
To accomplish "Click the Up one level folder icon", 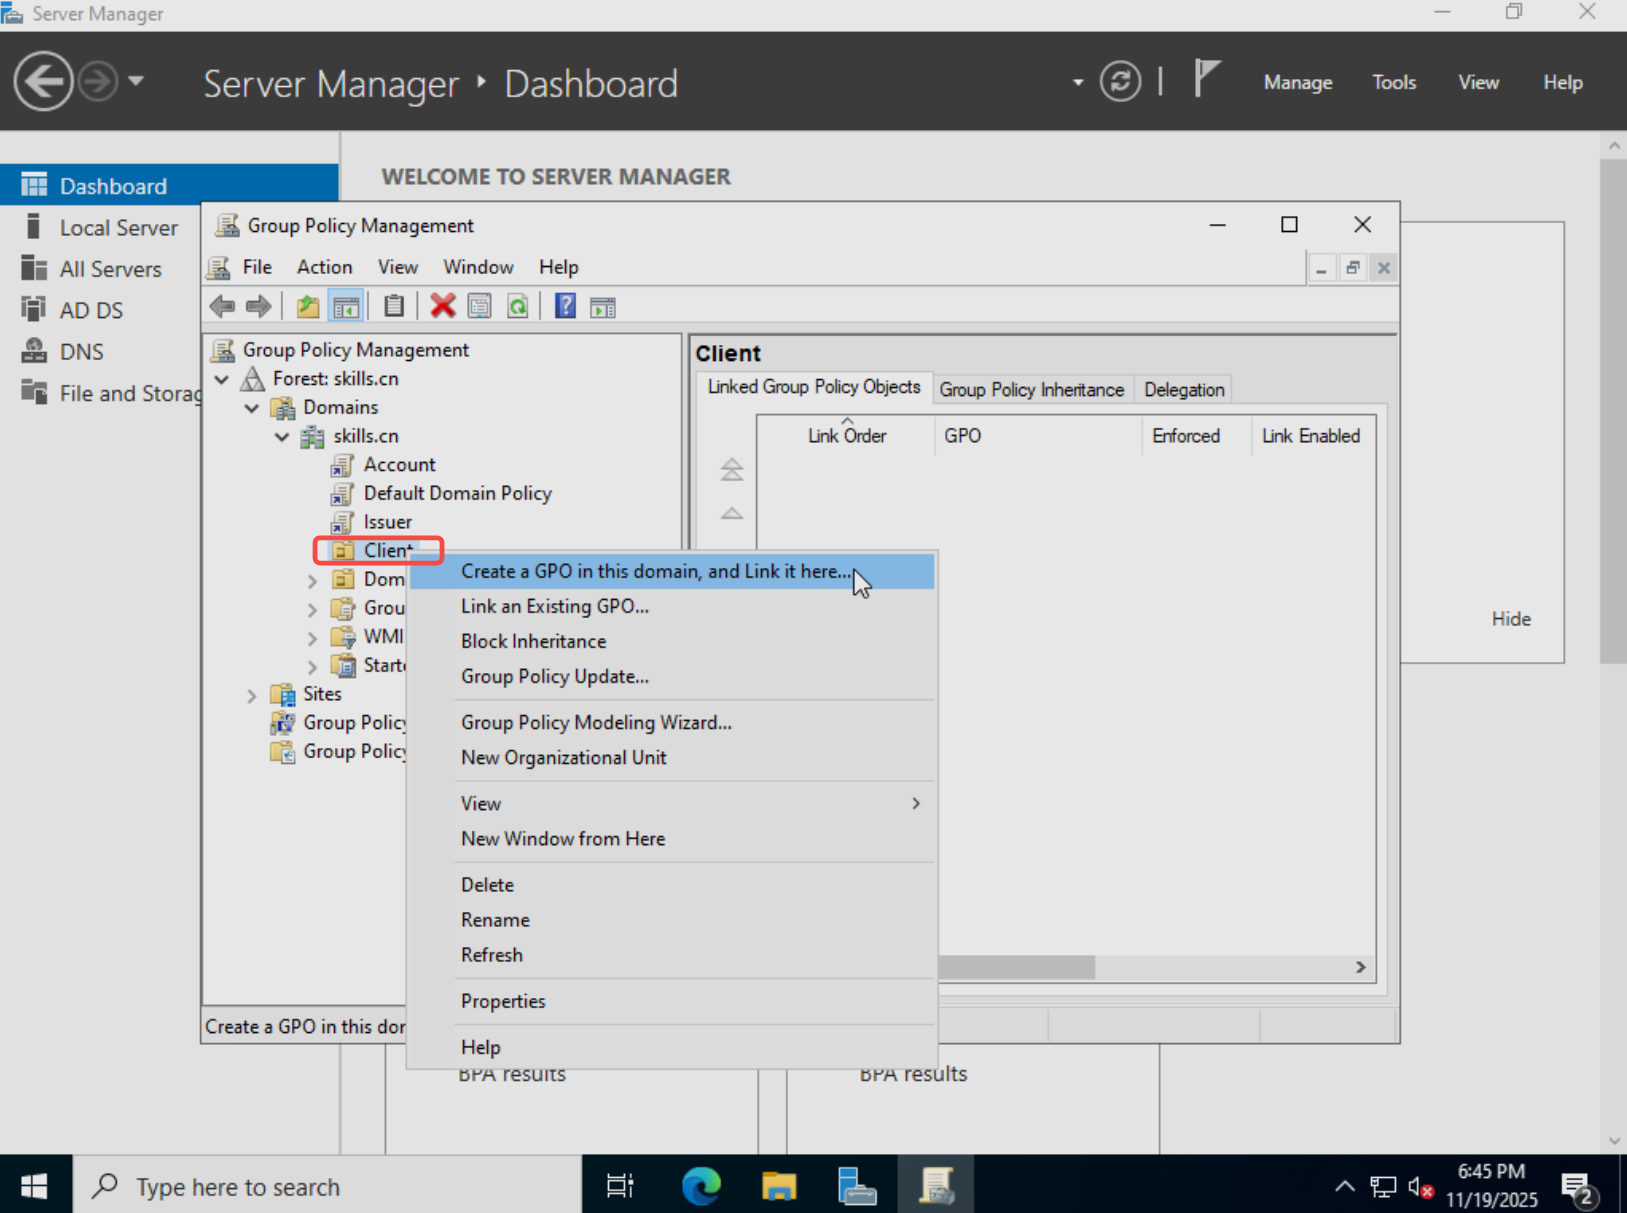I will (308, 306).
